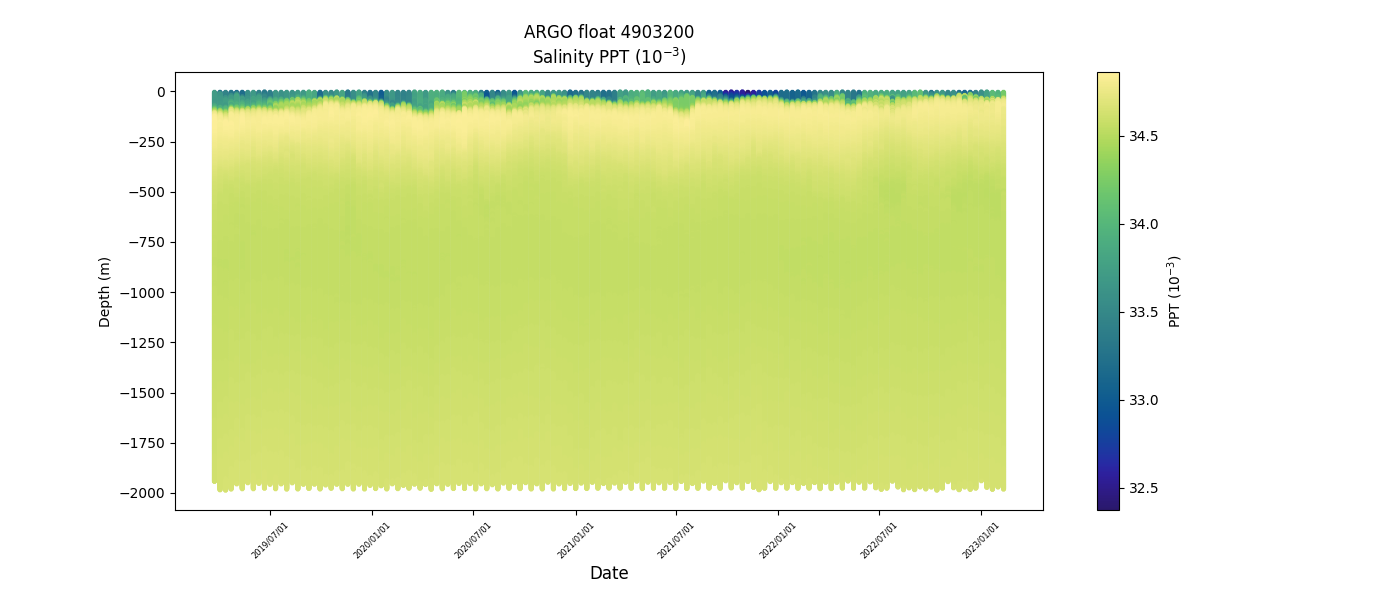The width and height of the screenshot is (1400, 600).
Task: Click the 'ARGO float 4903200' title text
Action: pyautogui.click(x=608, y=32)
